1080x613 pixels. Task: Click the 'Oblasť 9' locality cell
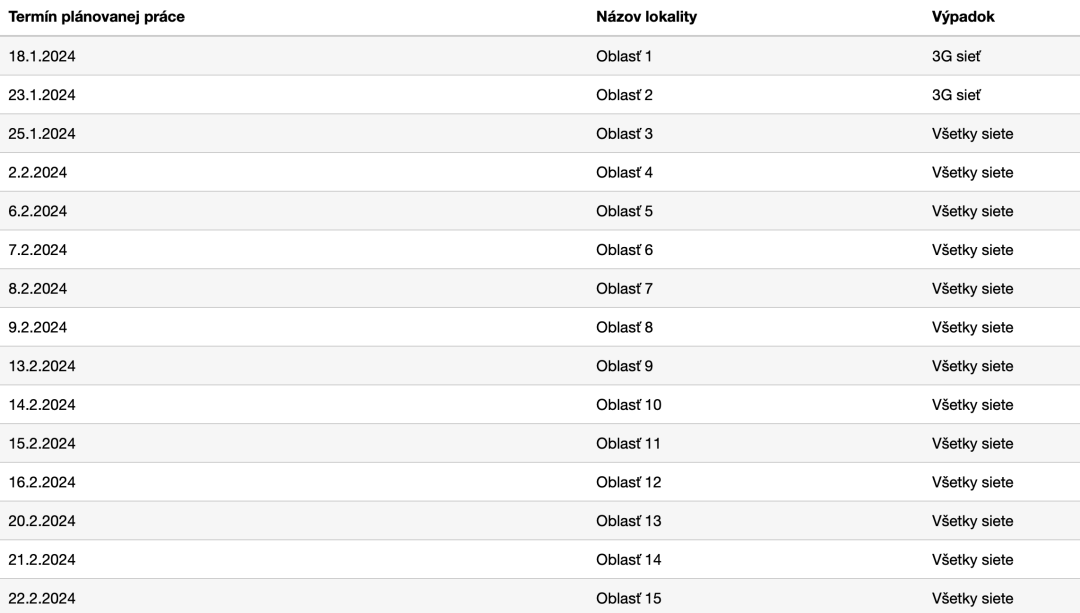(x=624, y=366)
